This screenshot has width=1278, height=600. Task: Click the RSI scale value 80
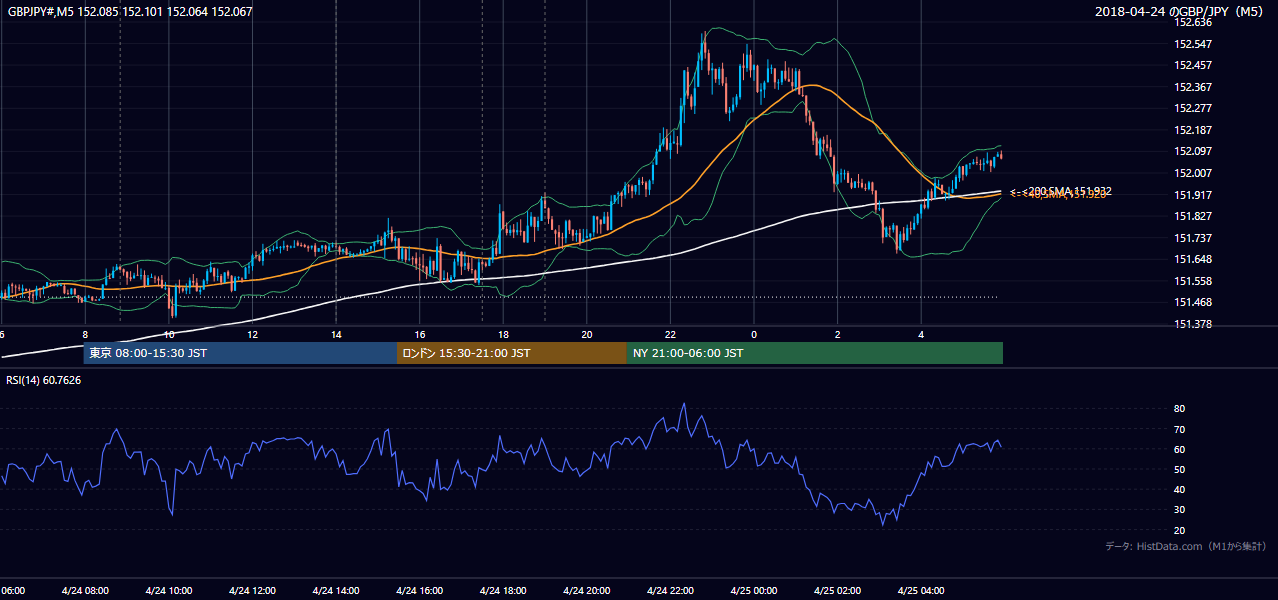[1179, 409]
